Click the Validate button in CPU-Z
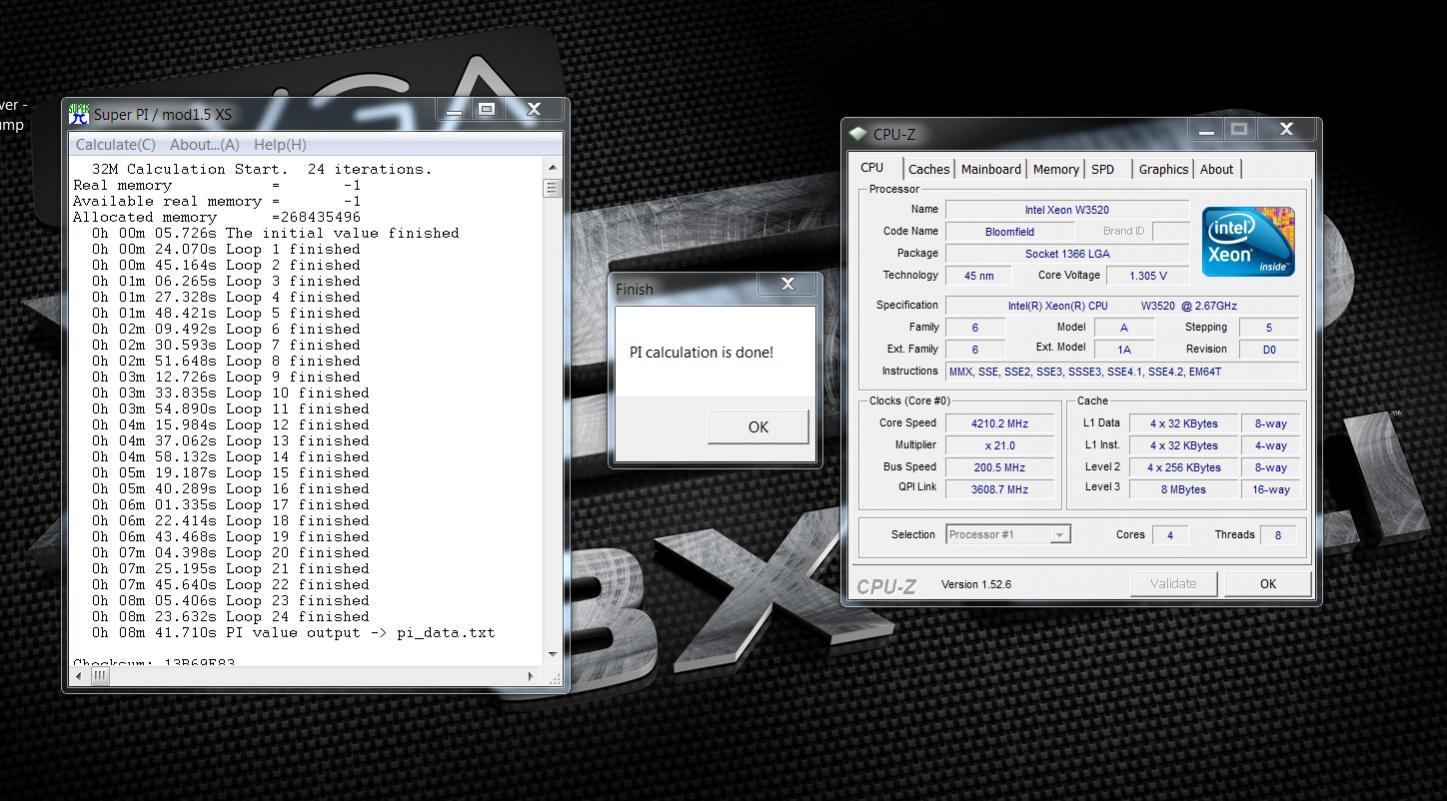Viewport: 1447px width, 801px height. pyautogui.click(x=1173, y=584)
